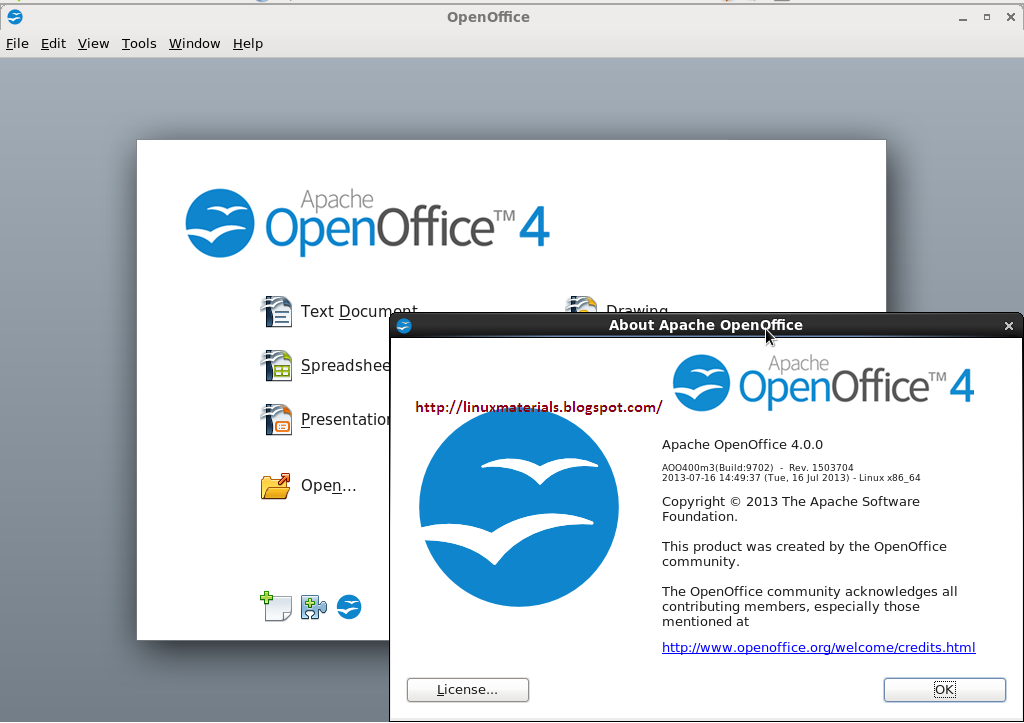Open the Help menu
Screen dimensions: 1024x723
pos(248,44)
